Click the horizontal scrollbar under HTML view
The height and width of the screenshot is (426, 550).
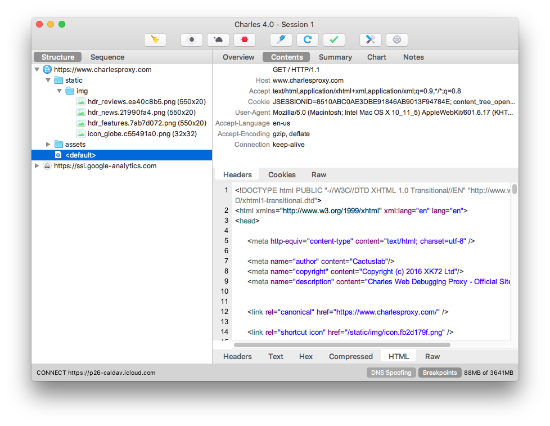pyautogui.click(x=342, y=345)
